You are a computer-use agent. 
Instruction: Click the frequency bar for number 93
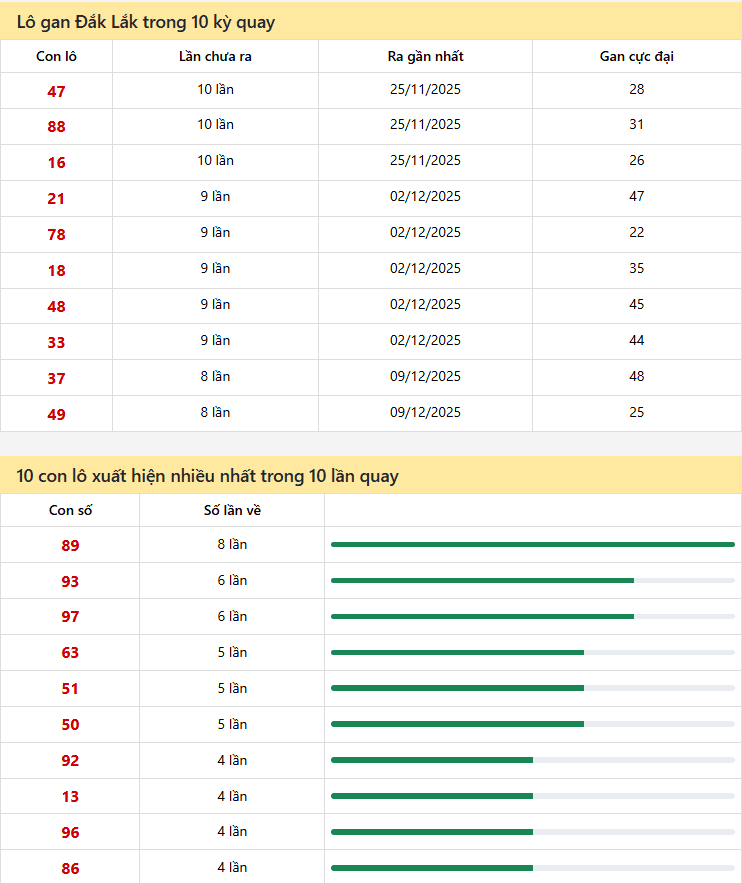(532, 581)
